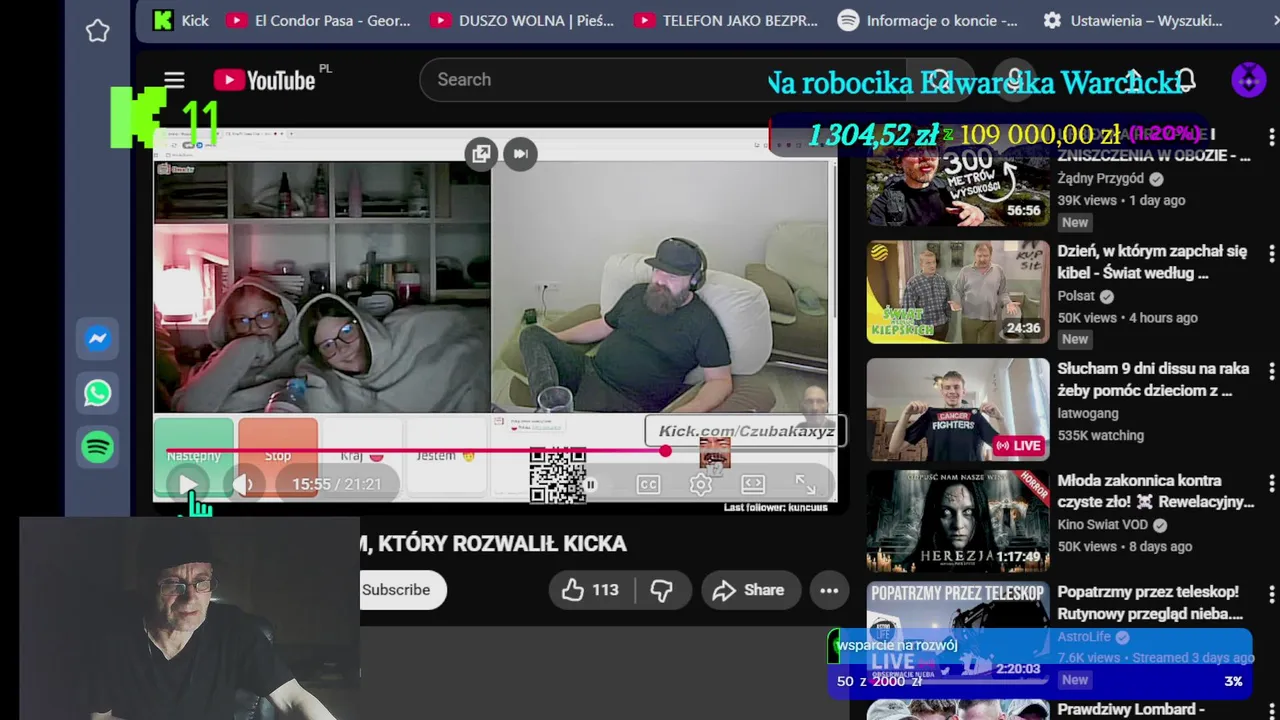Switch to DUSZO WOLNA tab
The width and height of the screenshot is (1280, 720).
(523, 20)
